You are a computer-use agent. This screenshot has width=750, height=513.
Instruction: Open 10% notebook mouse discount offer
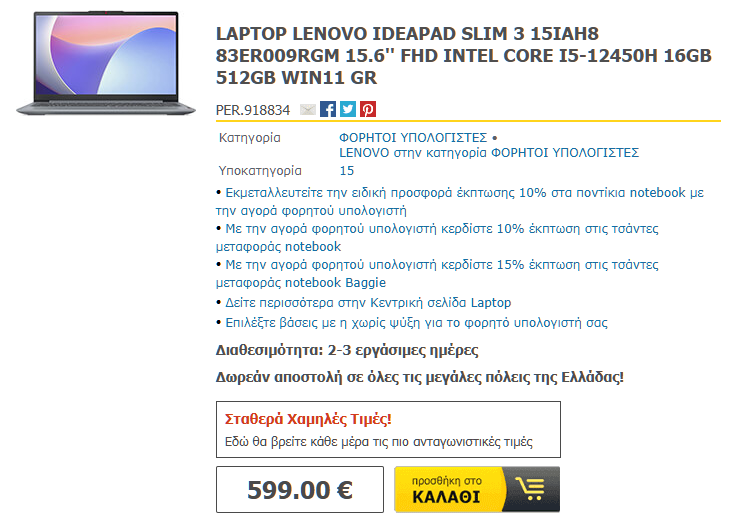point(460,201)
